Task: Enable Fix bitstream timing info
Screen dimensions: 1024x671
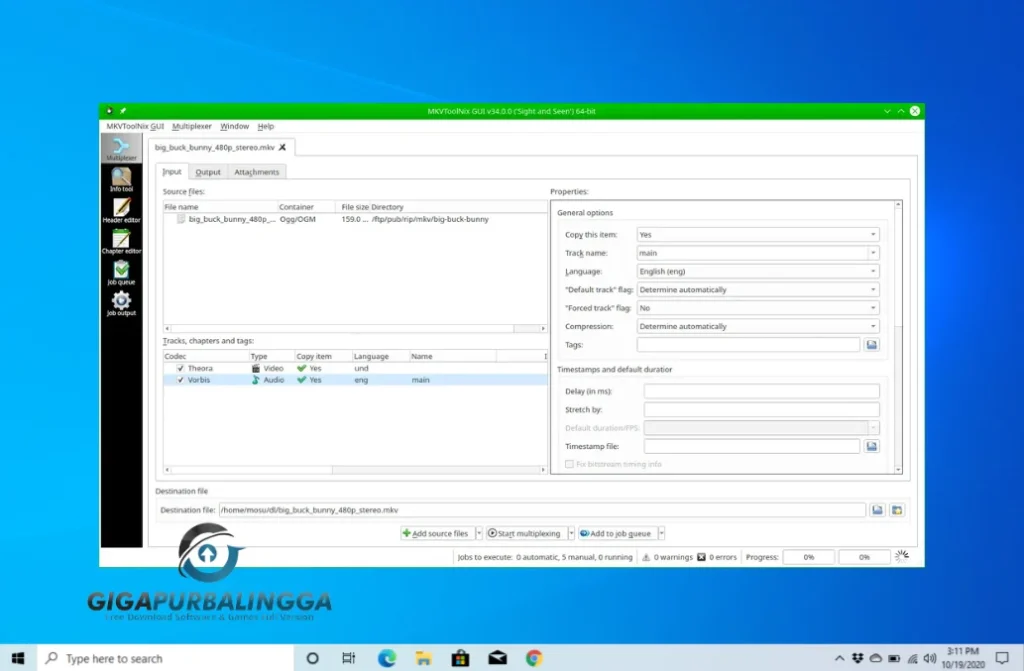Action: click(x=570, y=464)
